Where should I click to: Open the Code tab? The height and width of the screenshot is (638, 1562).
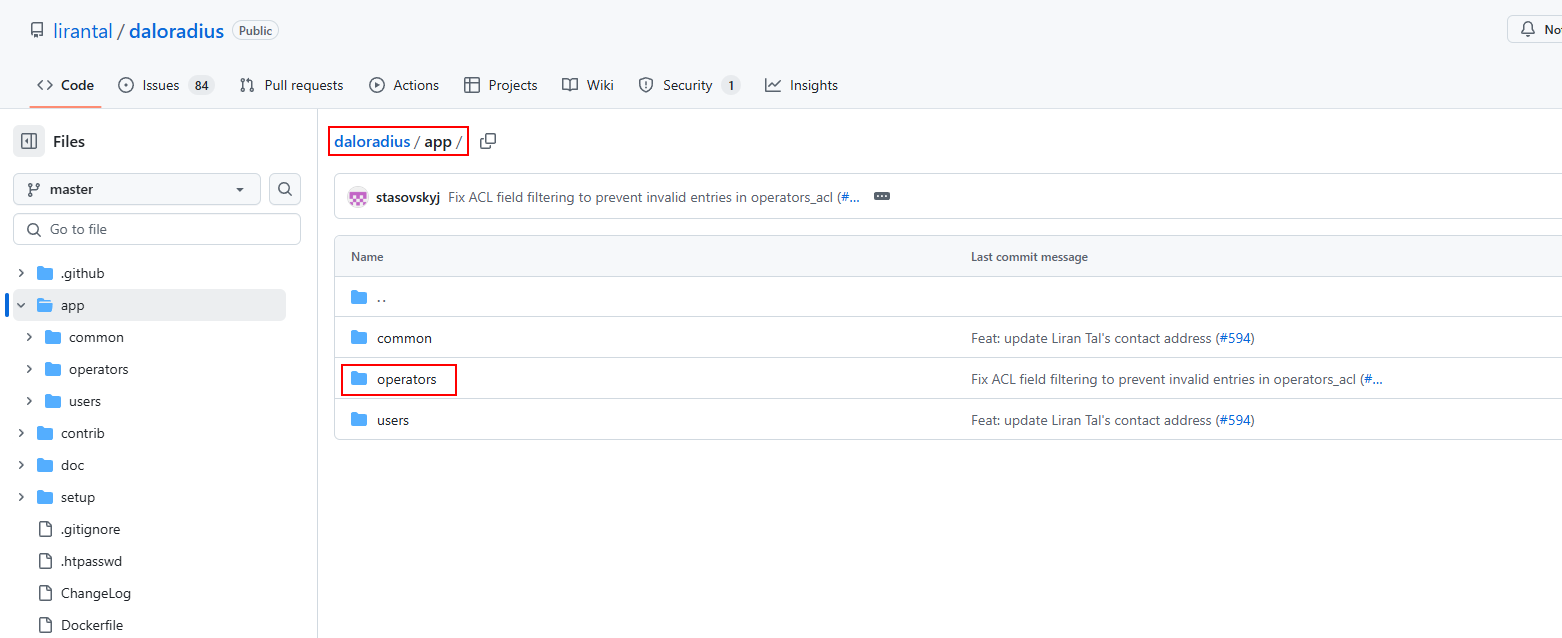click(x=65, y=85)
